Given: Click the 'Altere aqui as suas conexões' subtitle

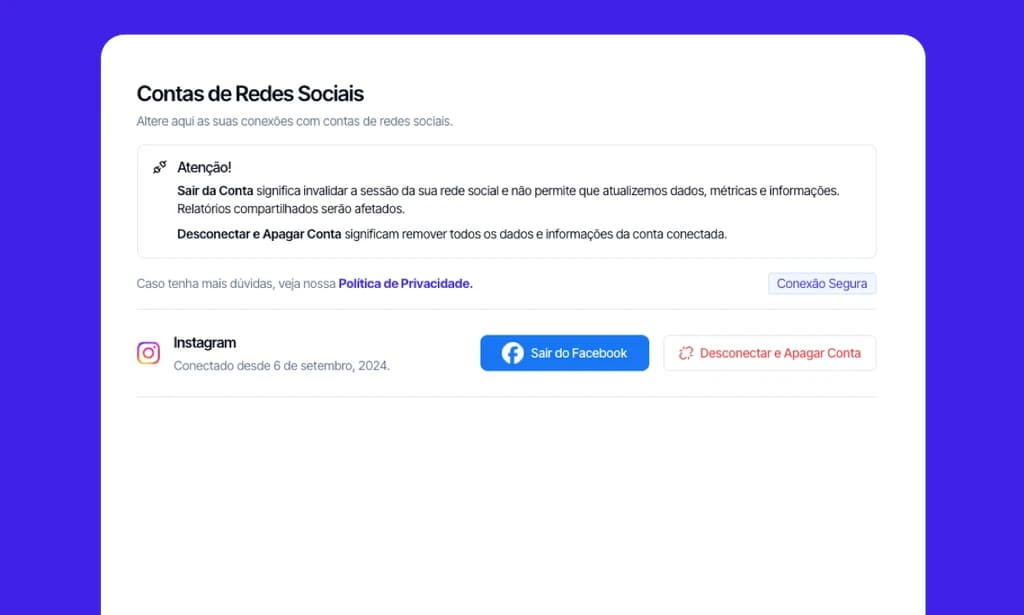Looking at the screenshot, I should click(x=295, y=121).
